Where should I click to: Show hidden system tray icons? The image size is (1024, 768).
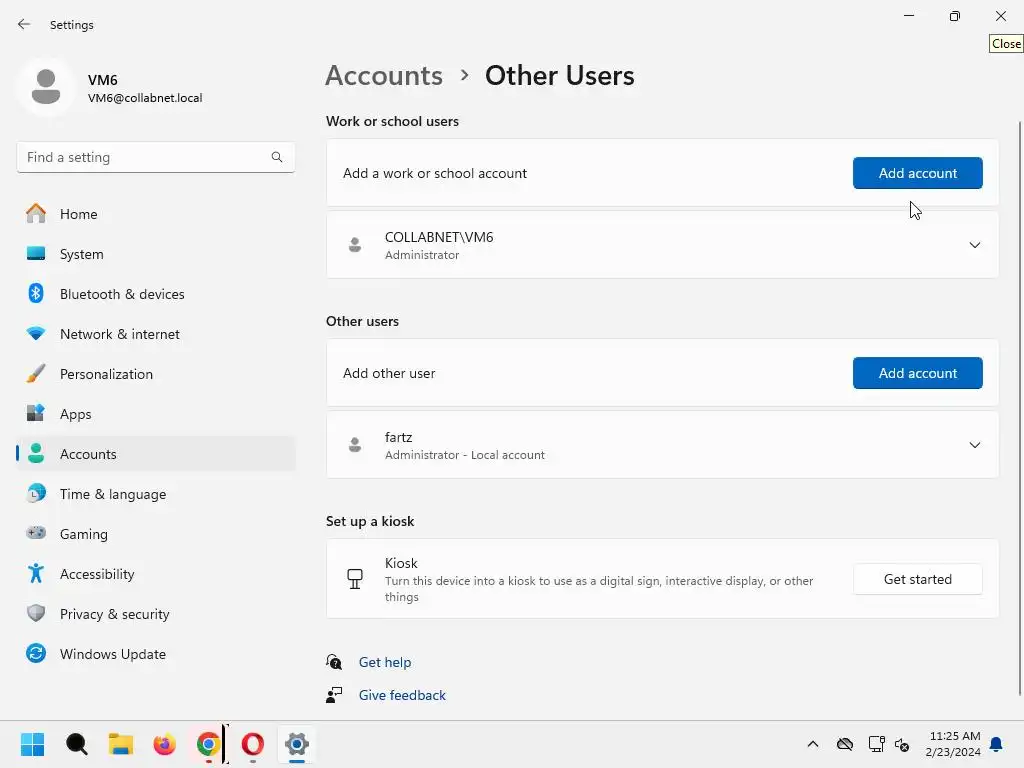813,744
